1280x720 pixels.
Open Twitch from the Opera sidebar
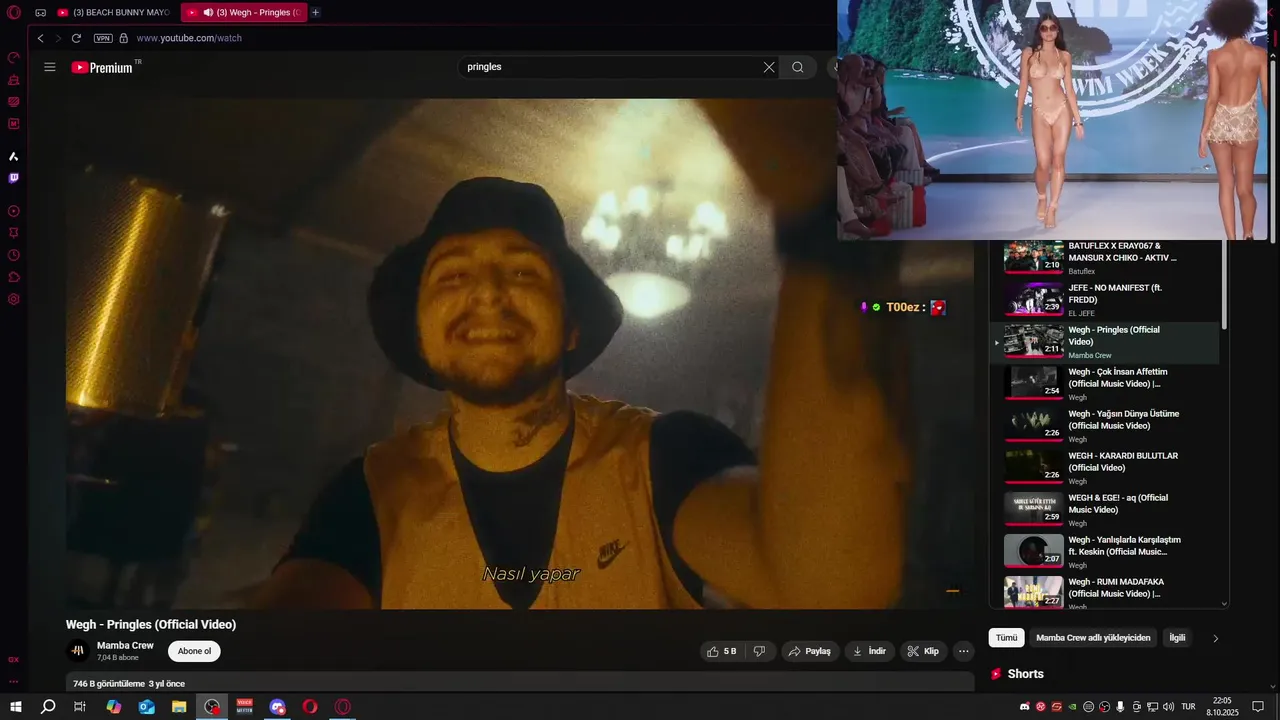14,178
